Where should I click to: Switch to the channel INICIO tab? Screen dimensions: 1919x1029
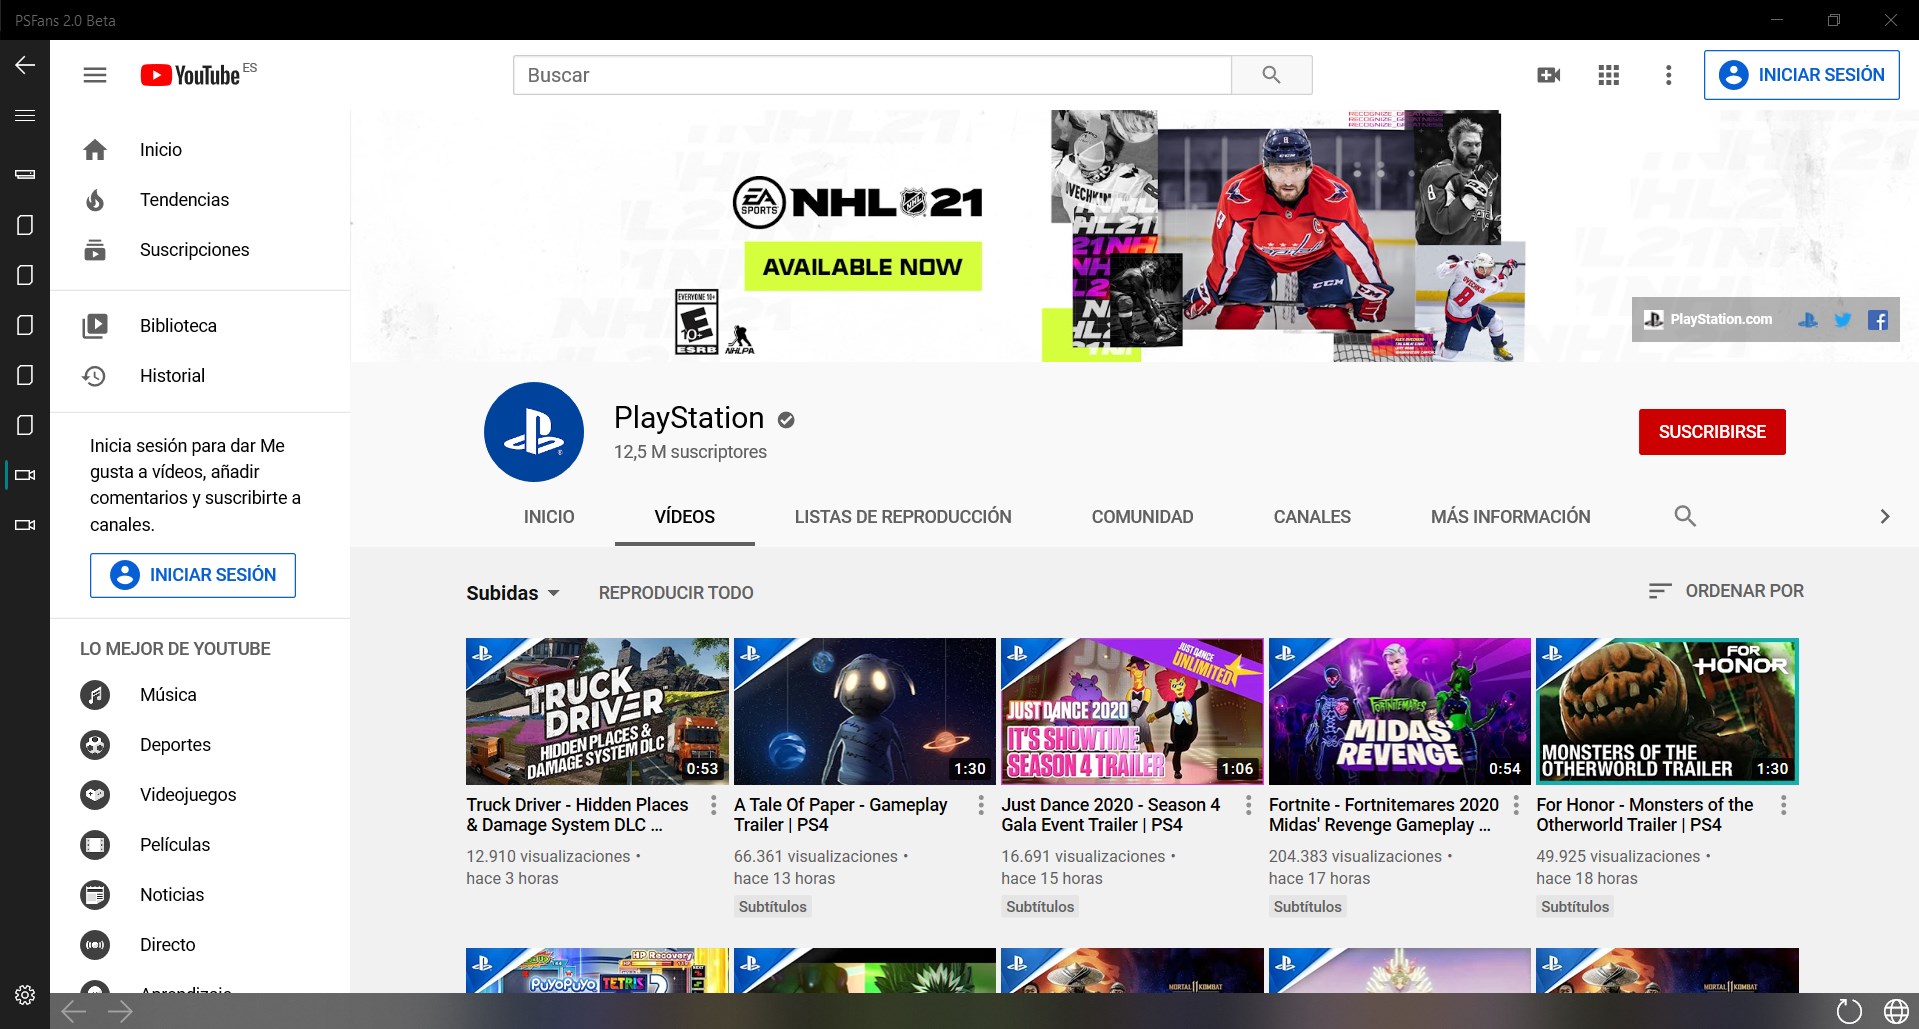(549, 517)
